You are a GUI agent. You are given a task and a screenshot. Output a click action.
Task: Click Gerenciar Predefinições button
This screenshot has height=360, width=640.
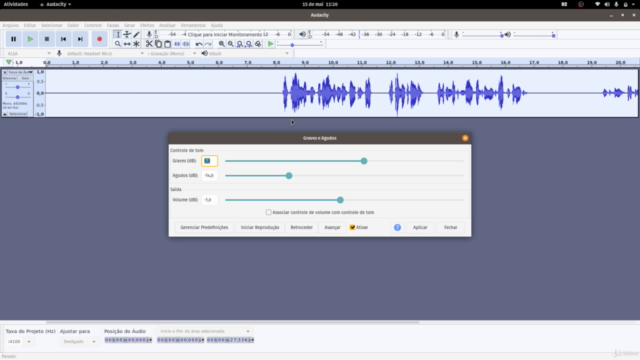pos(204,227)
